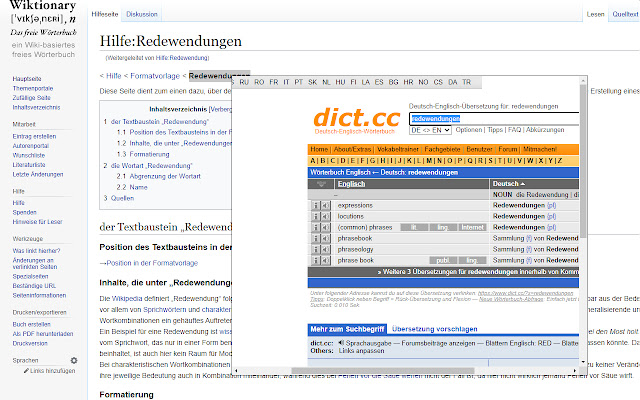Open Vokabeltrainer in dict.cc menu
Viewport: 640px width, 400px height.
pyautogui.click(x=398, y=149)
